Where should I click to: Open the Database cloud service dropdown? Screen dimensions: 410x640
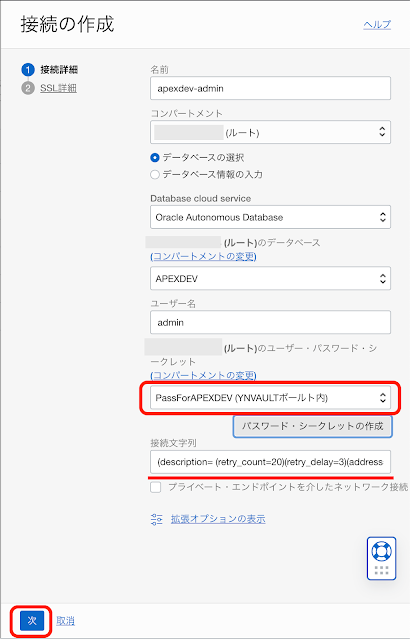270,217
